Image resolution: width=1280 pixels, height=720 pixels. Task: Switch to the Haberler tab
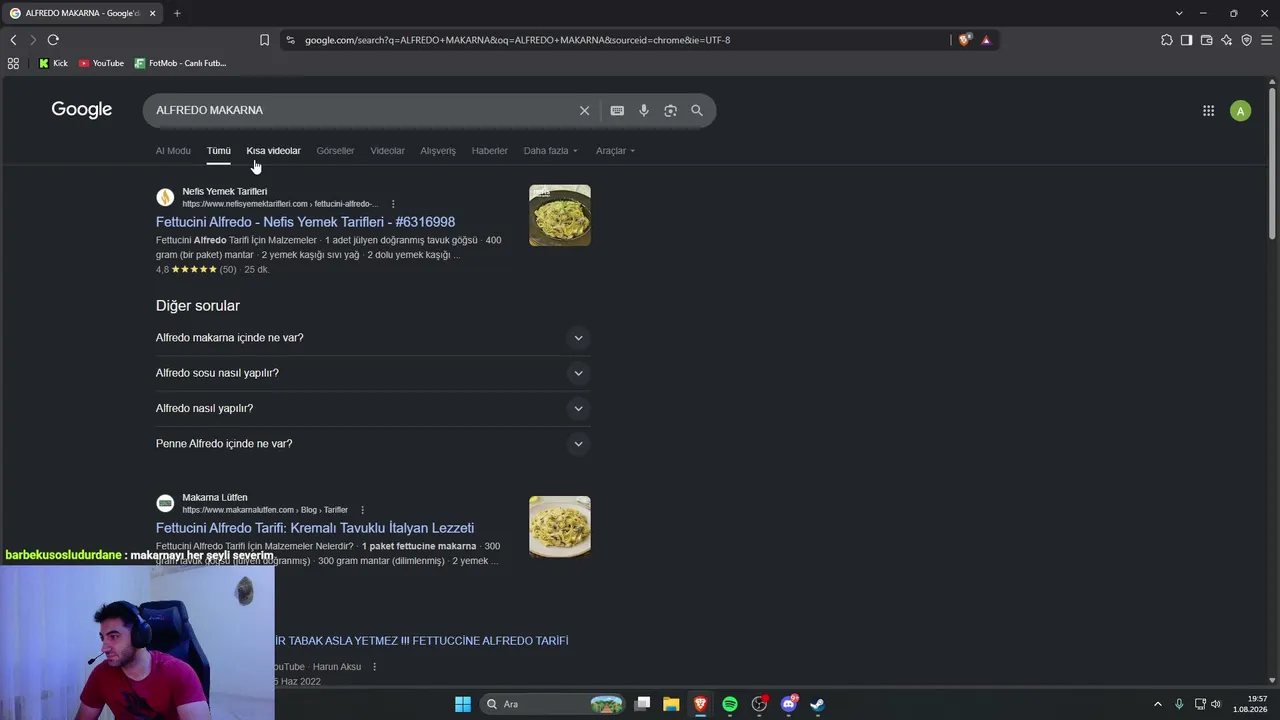coord(490,151)
